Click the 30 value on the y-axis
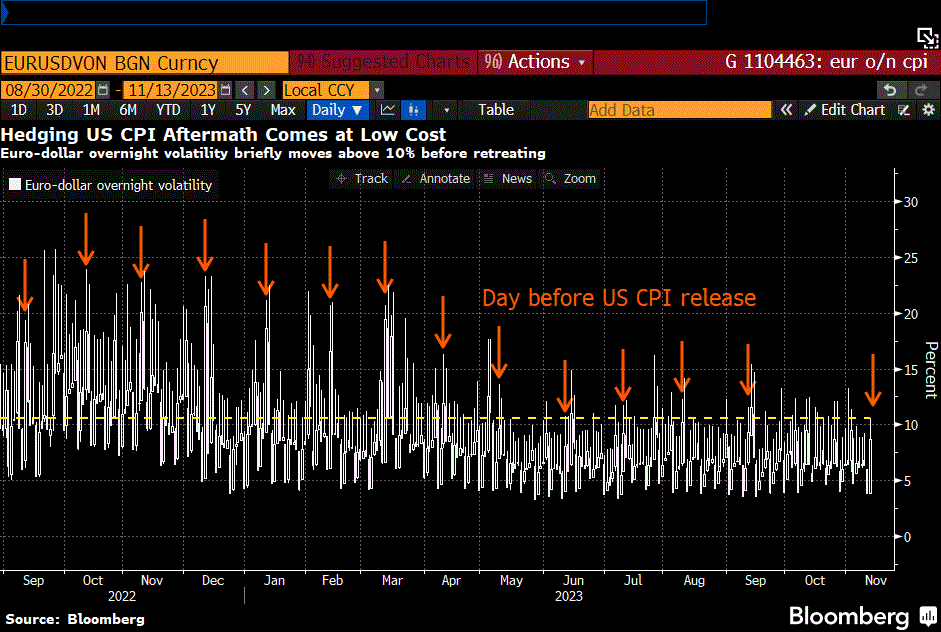Image resolution: width=941 pixels, height=632 pixels. (910, 202)
